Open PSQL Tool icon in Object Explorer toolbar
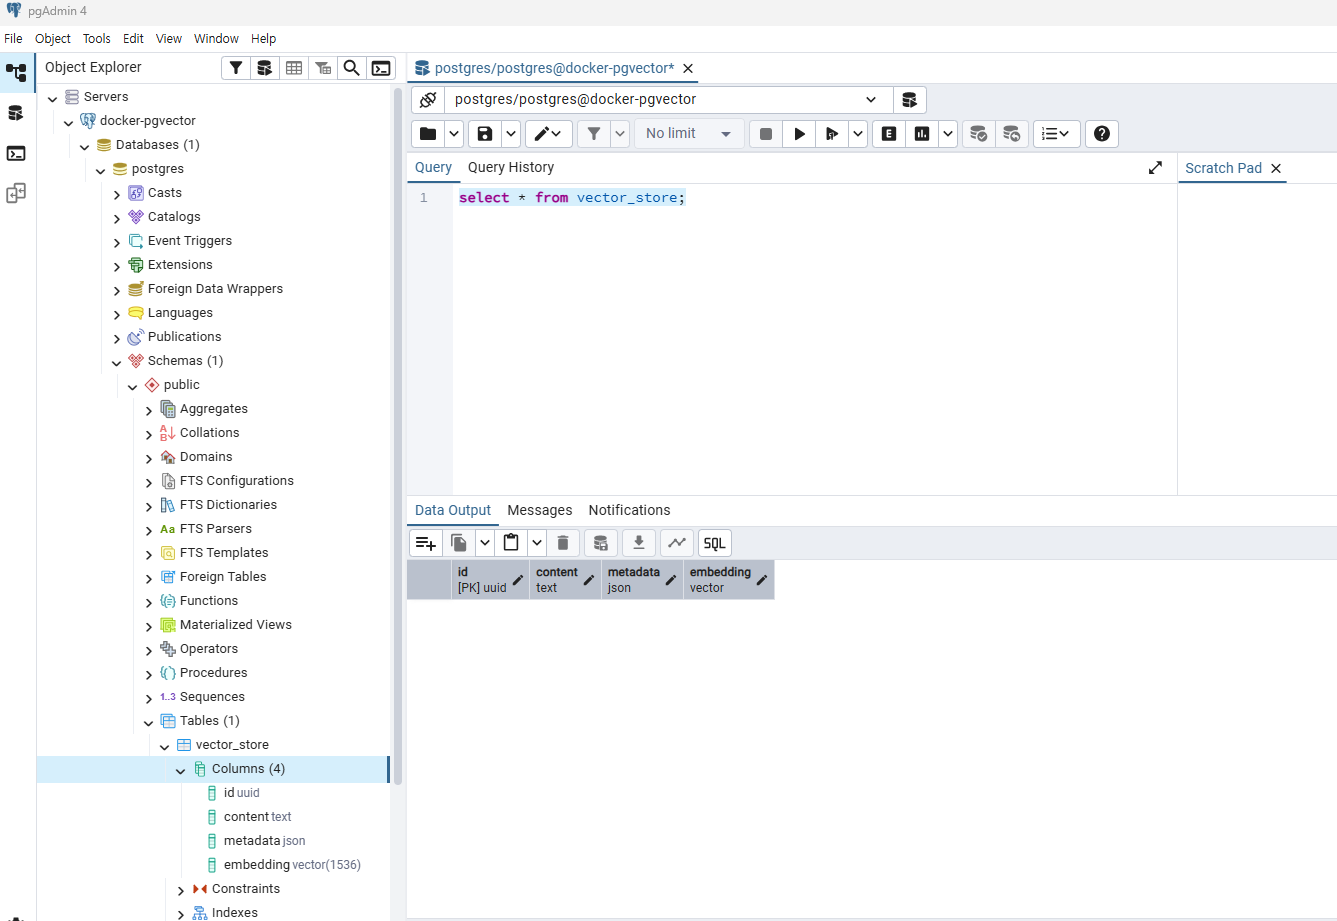 [x=381, y=68]
